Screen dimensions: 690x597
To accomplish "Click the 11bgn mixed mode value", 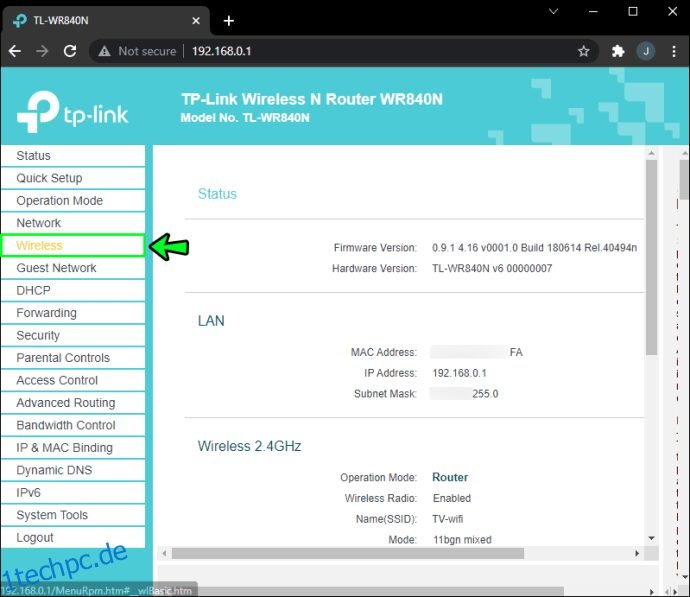I will (462, 540).
